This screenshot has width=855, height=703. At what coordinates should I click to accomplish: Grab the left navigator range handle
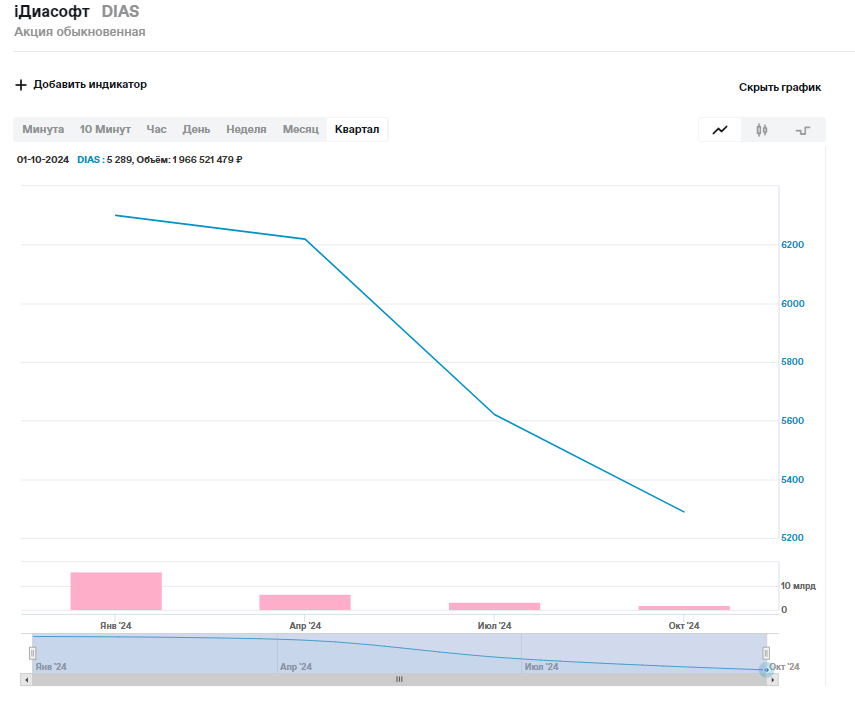32,653
